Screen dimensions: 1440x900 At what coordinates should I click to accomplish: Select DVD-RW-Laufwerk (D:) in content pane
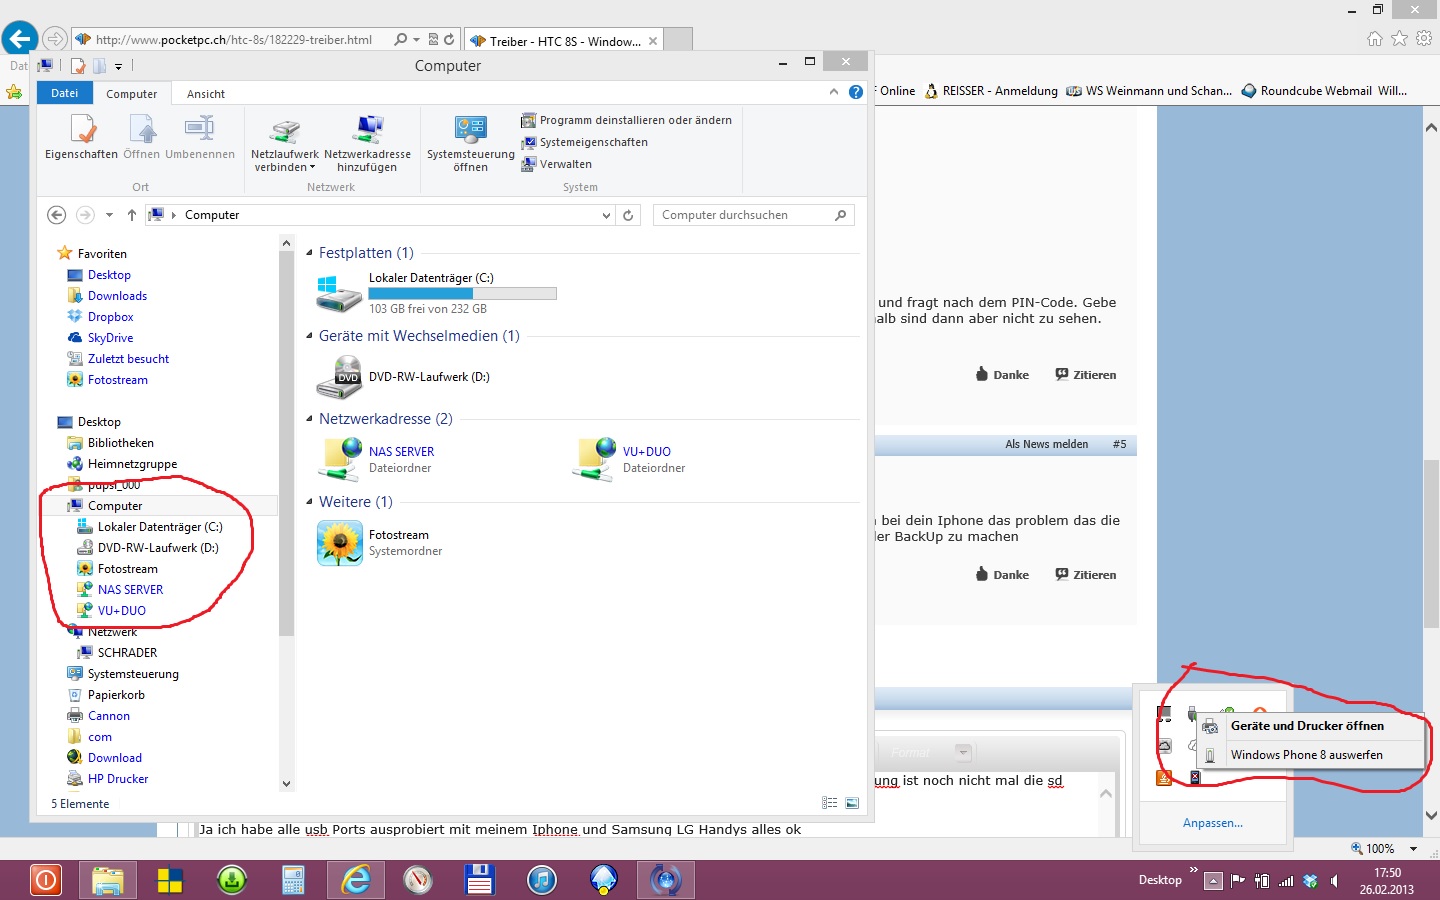pyautogui.click(x=403, y=377)
